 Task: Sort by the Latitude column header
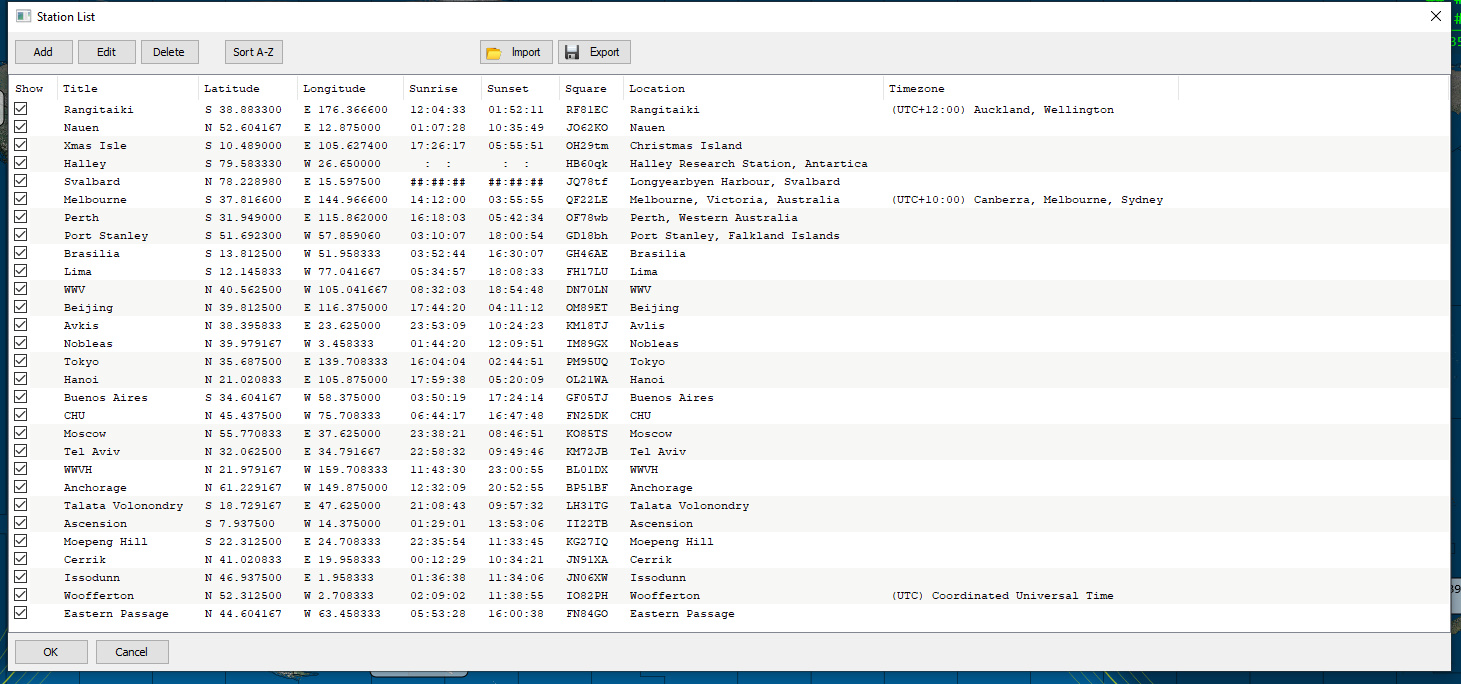coord(247,88)
